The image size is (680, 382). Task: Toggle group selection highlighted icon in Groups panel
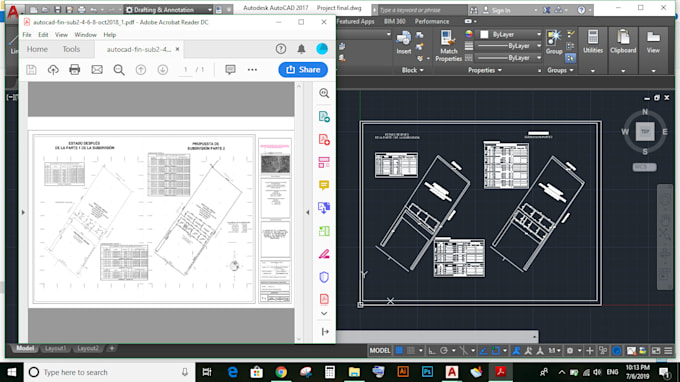pos(571,58)
